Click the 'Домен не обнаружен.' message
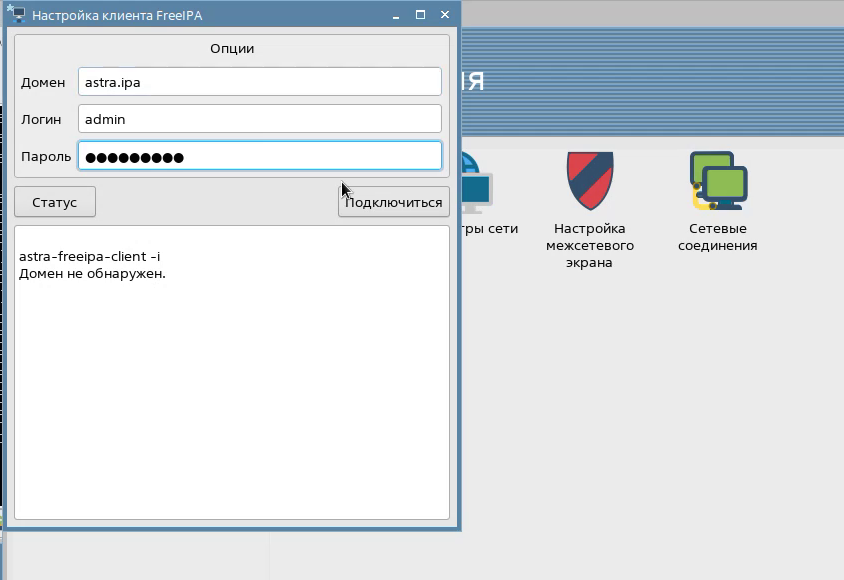 pyautogui.click(x=93, y=273)
